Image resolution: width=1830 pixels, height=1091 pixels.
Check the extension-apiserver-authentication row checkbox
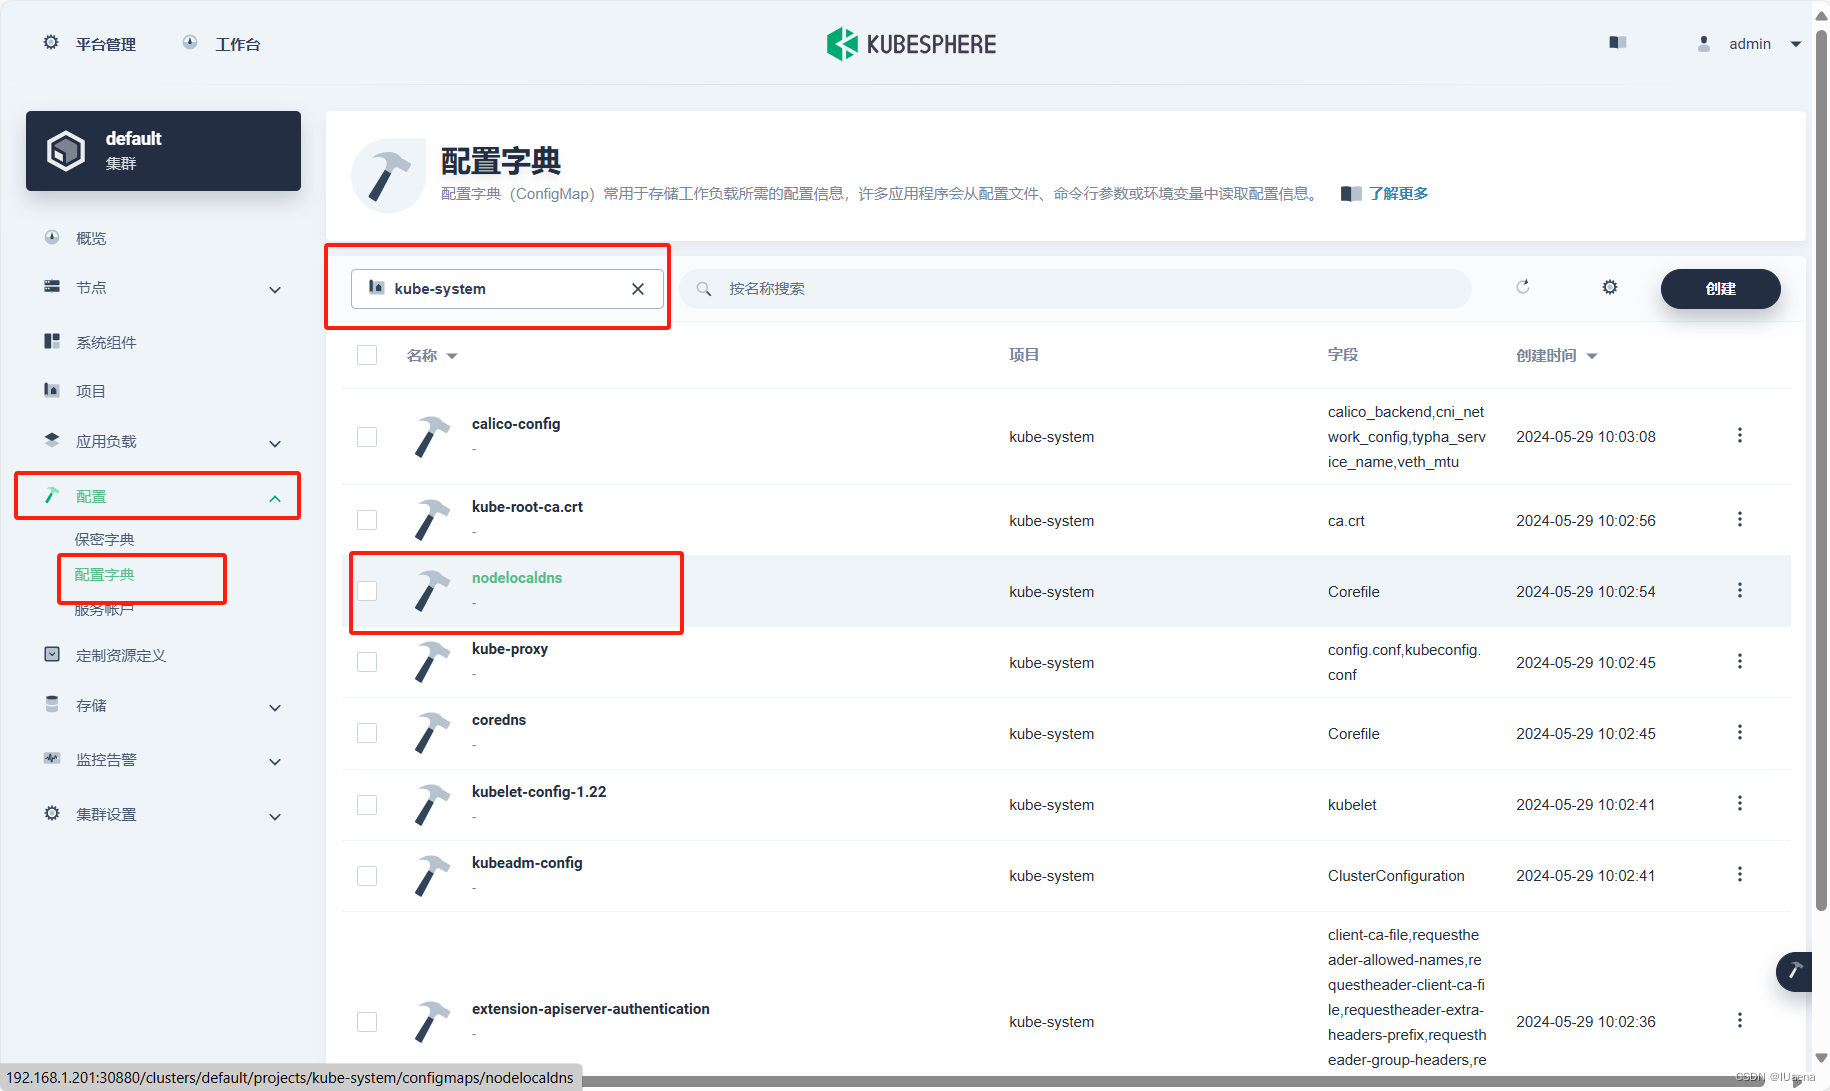(367, 1022)
